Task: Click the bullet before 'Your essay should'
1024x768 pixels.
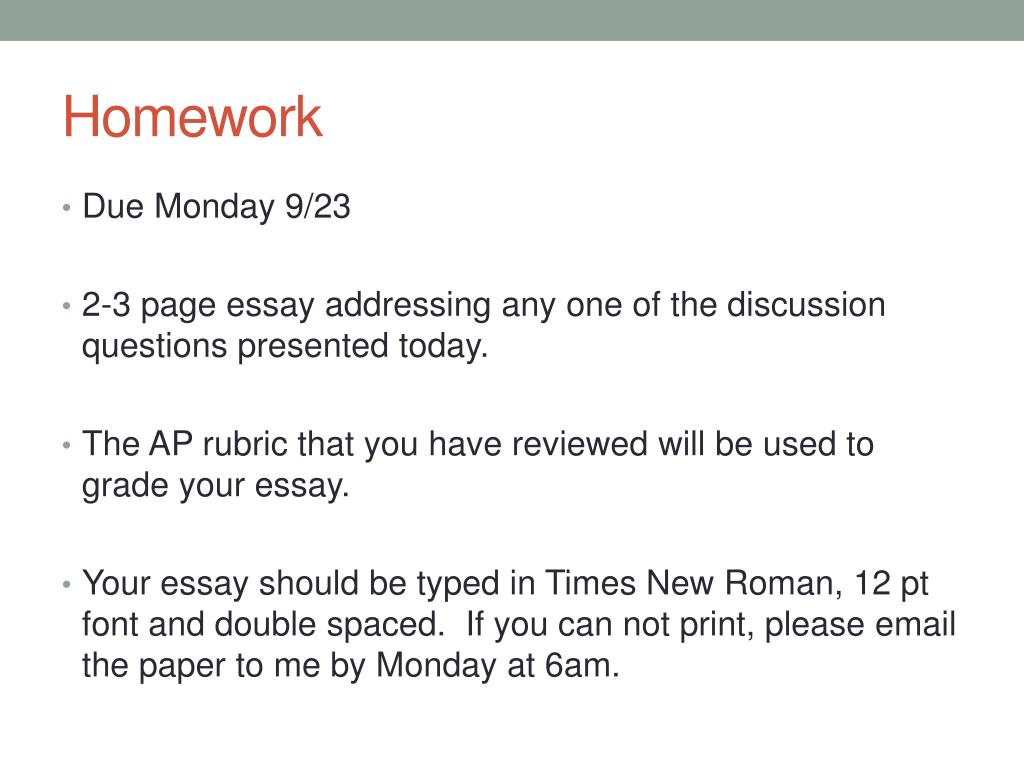Action: click(x=67, y=584)
